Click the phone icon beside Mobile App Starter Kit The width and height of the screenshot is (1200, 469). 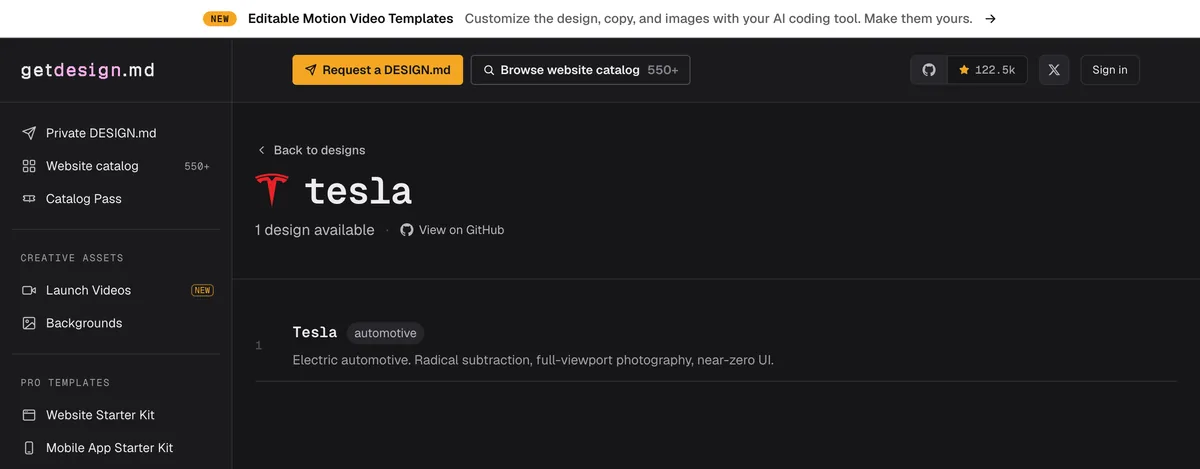tap(29, 448)
